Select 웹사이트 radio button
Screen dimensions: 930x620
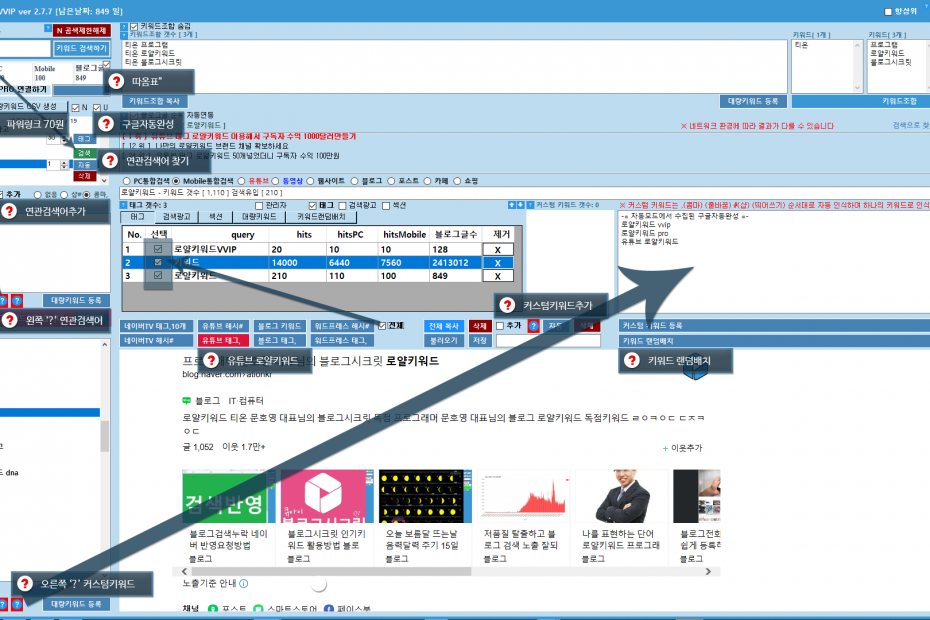(310, 181)
